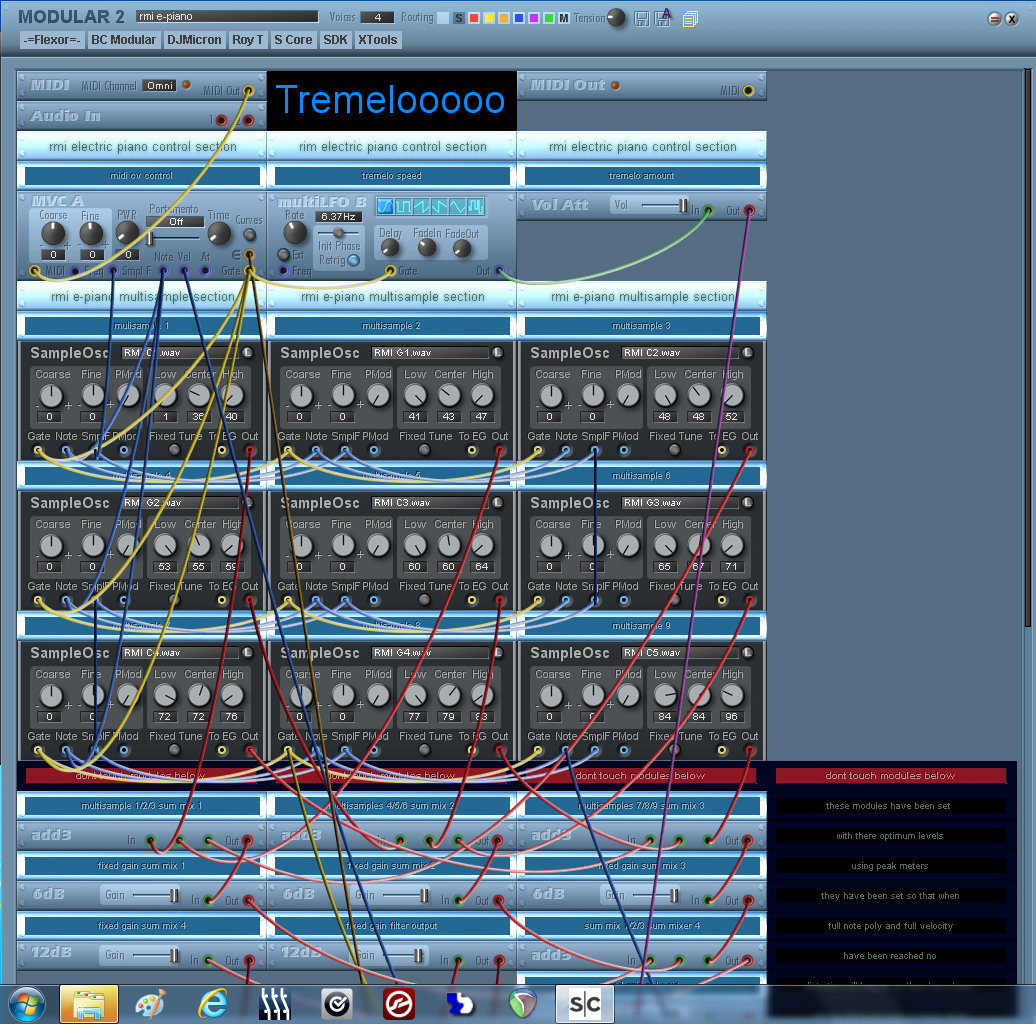Open the Voices count selector showing 4
This screenshot has height=1027, width=1036.
point(378,16)
